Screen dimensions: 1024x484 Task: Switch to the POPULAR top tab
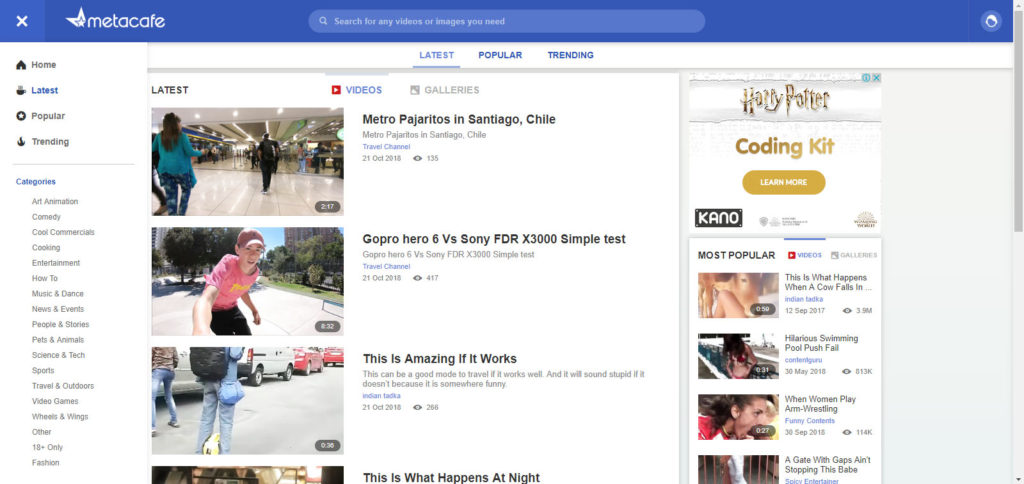[500, 56]
